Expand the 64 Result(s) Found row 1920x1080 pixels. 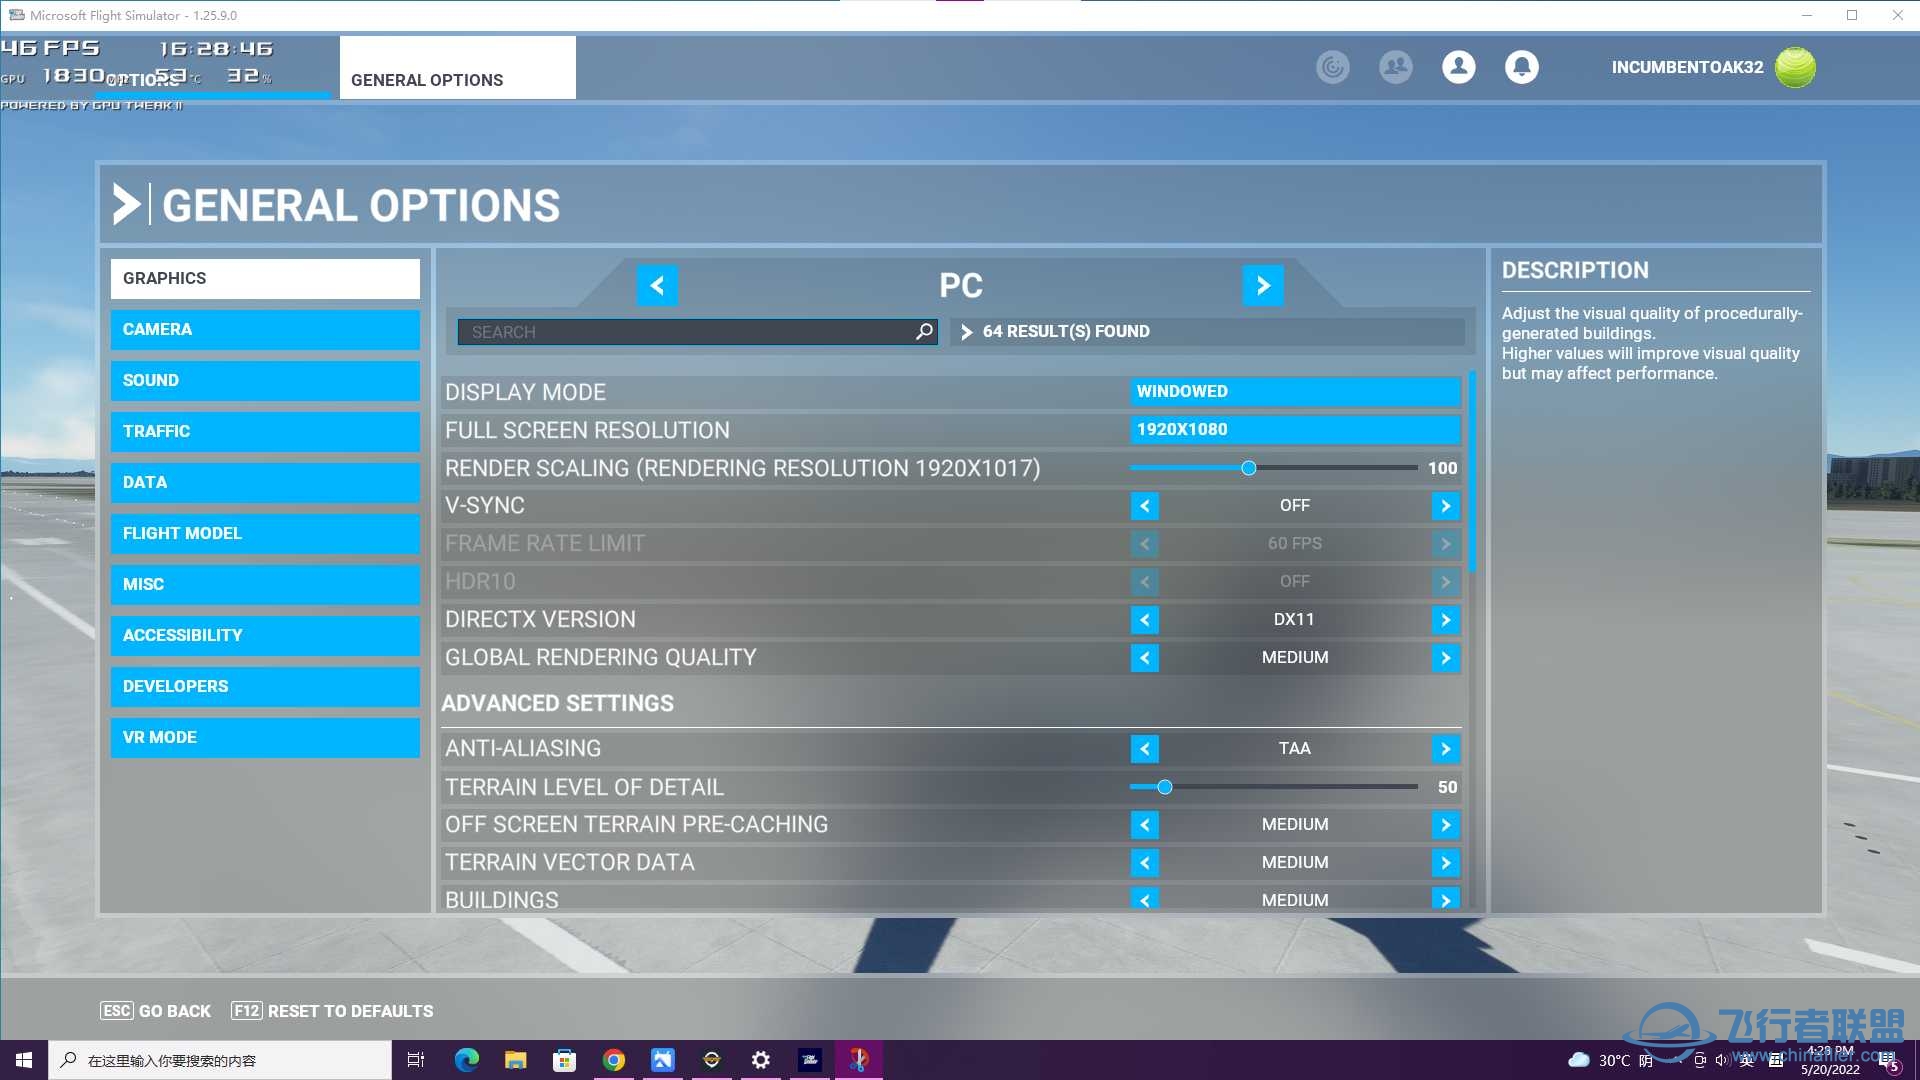click(1208, 331)
